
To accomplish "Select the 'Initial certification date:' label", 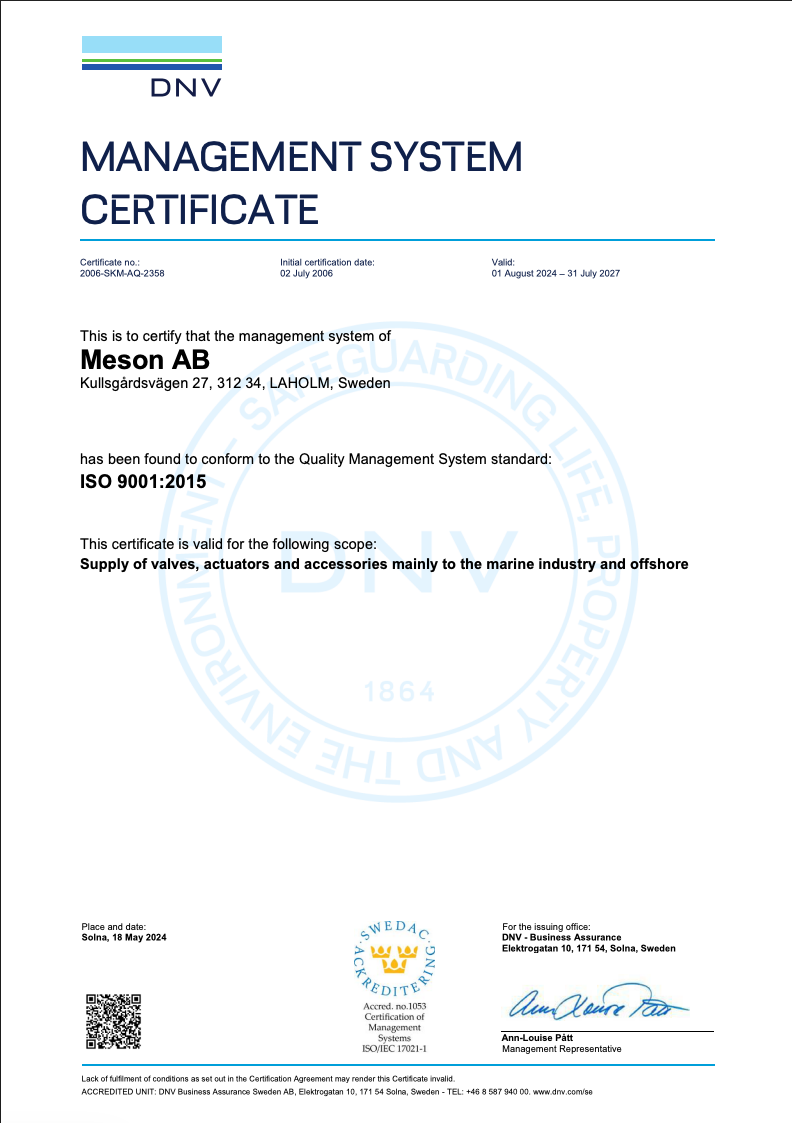I will pos(327,262).
